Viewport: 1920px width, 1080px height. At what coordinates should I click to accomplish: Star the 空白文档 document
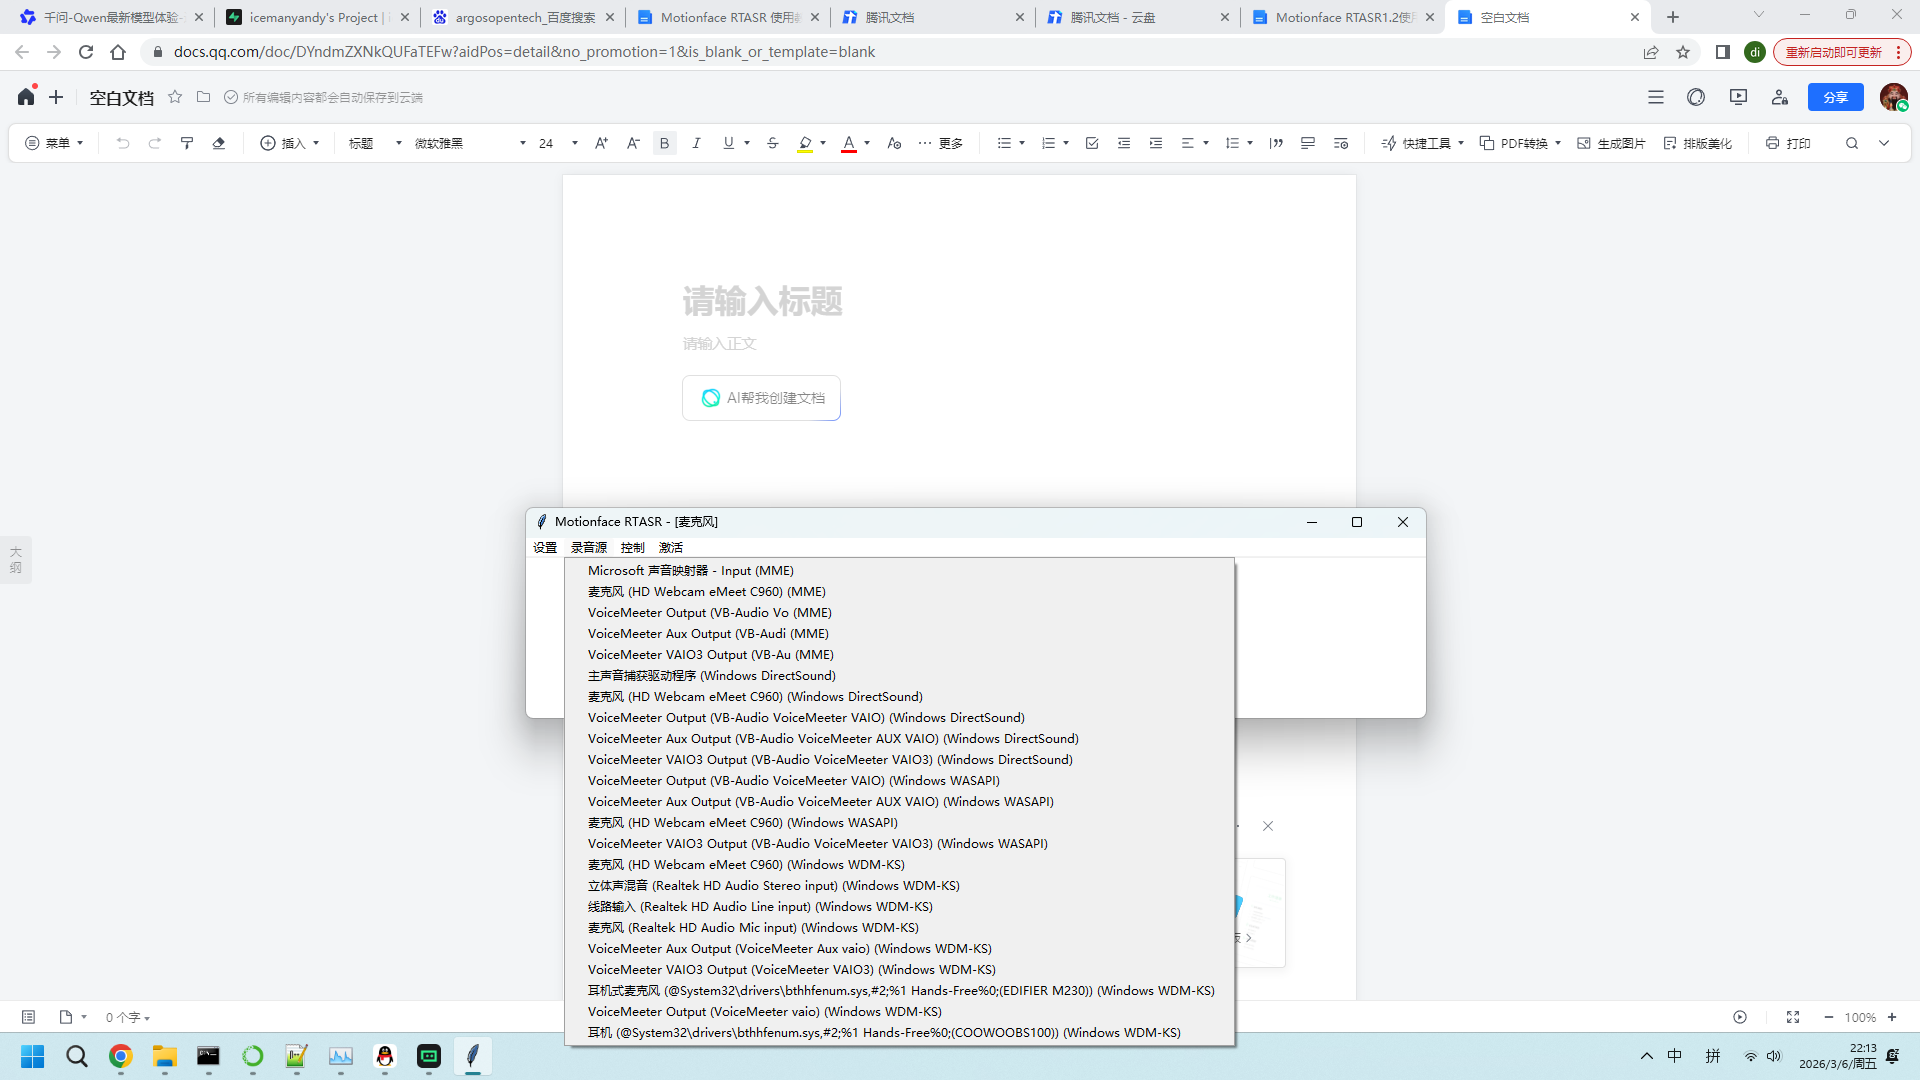click(175, 97)
